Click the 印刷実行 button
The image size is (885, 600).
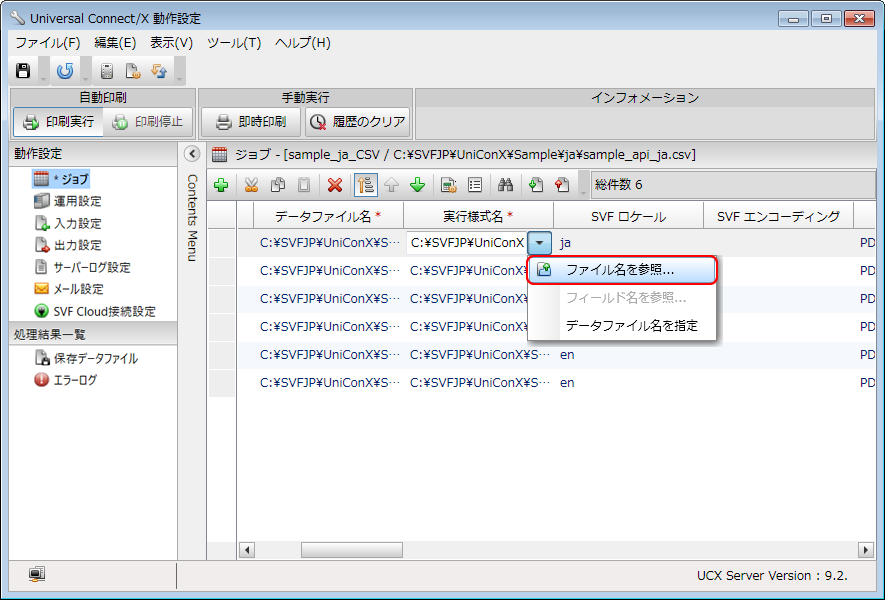(59, 122)
